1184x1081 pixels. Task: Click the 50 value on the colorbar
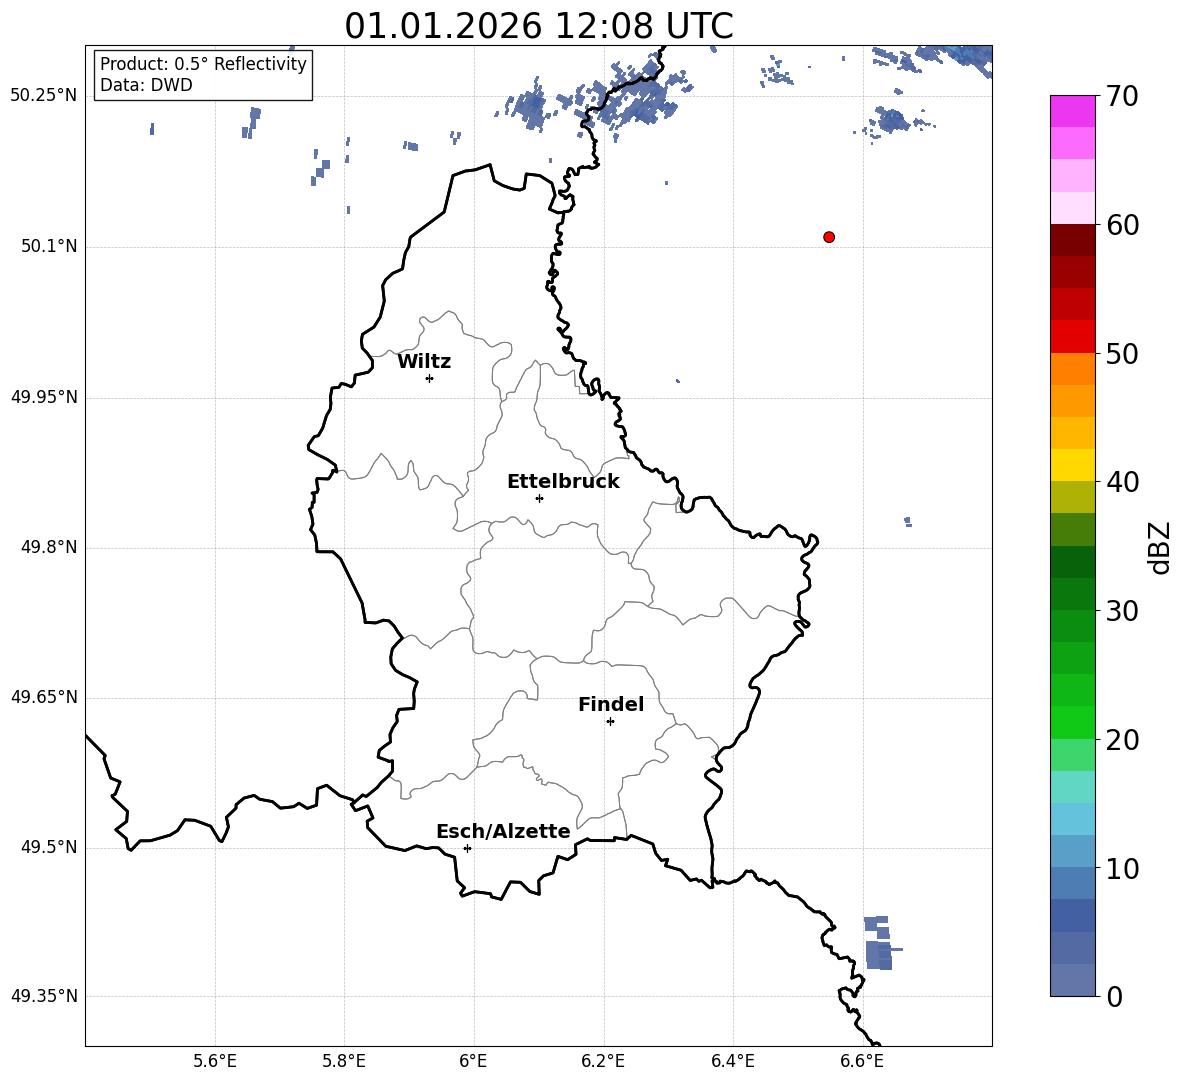coord(1121,353)
